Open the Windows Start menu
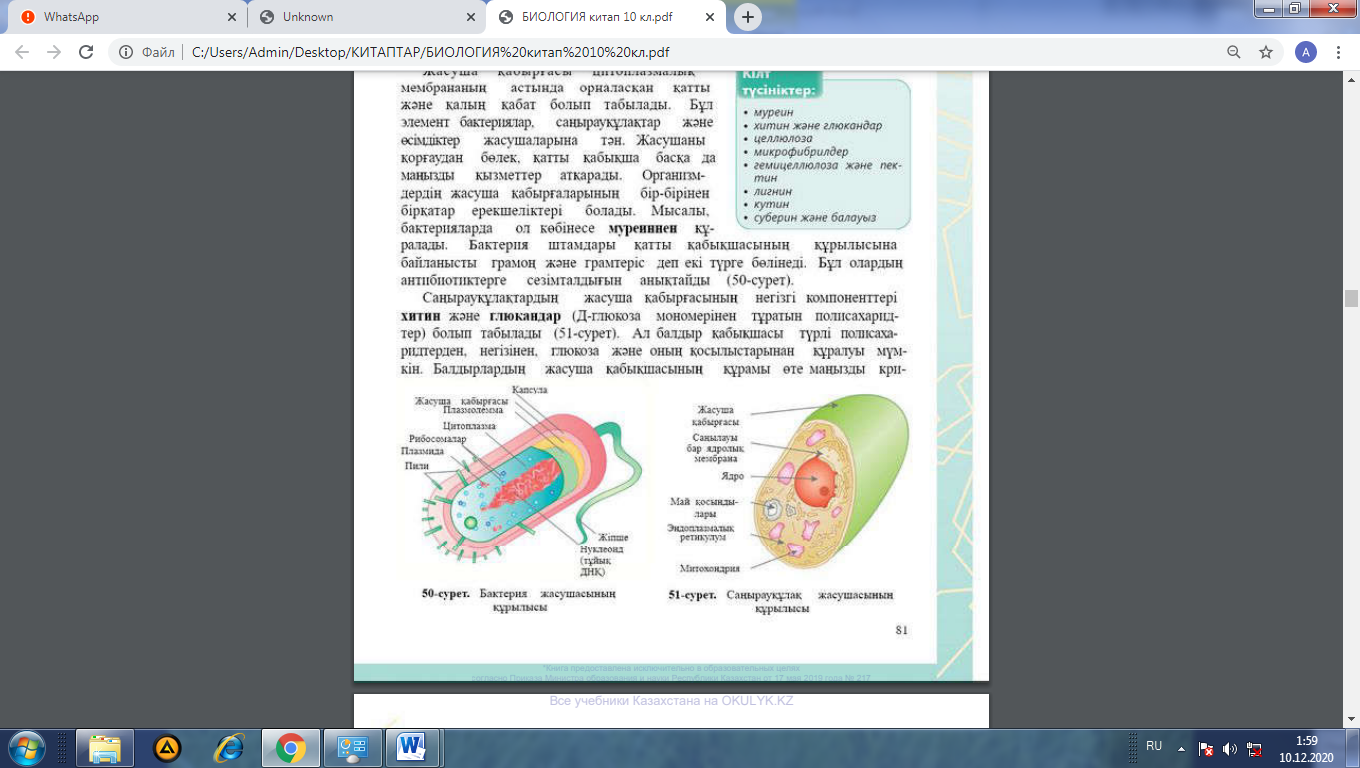The image size is (1360, 768). 26,747
